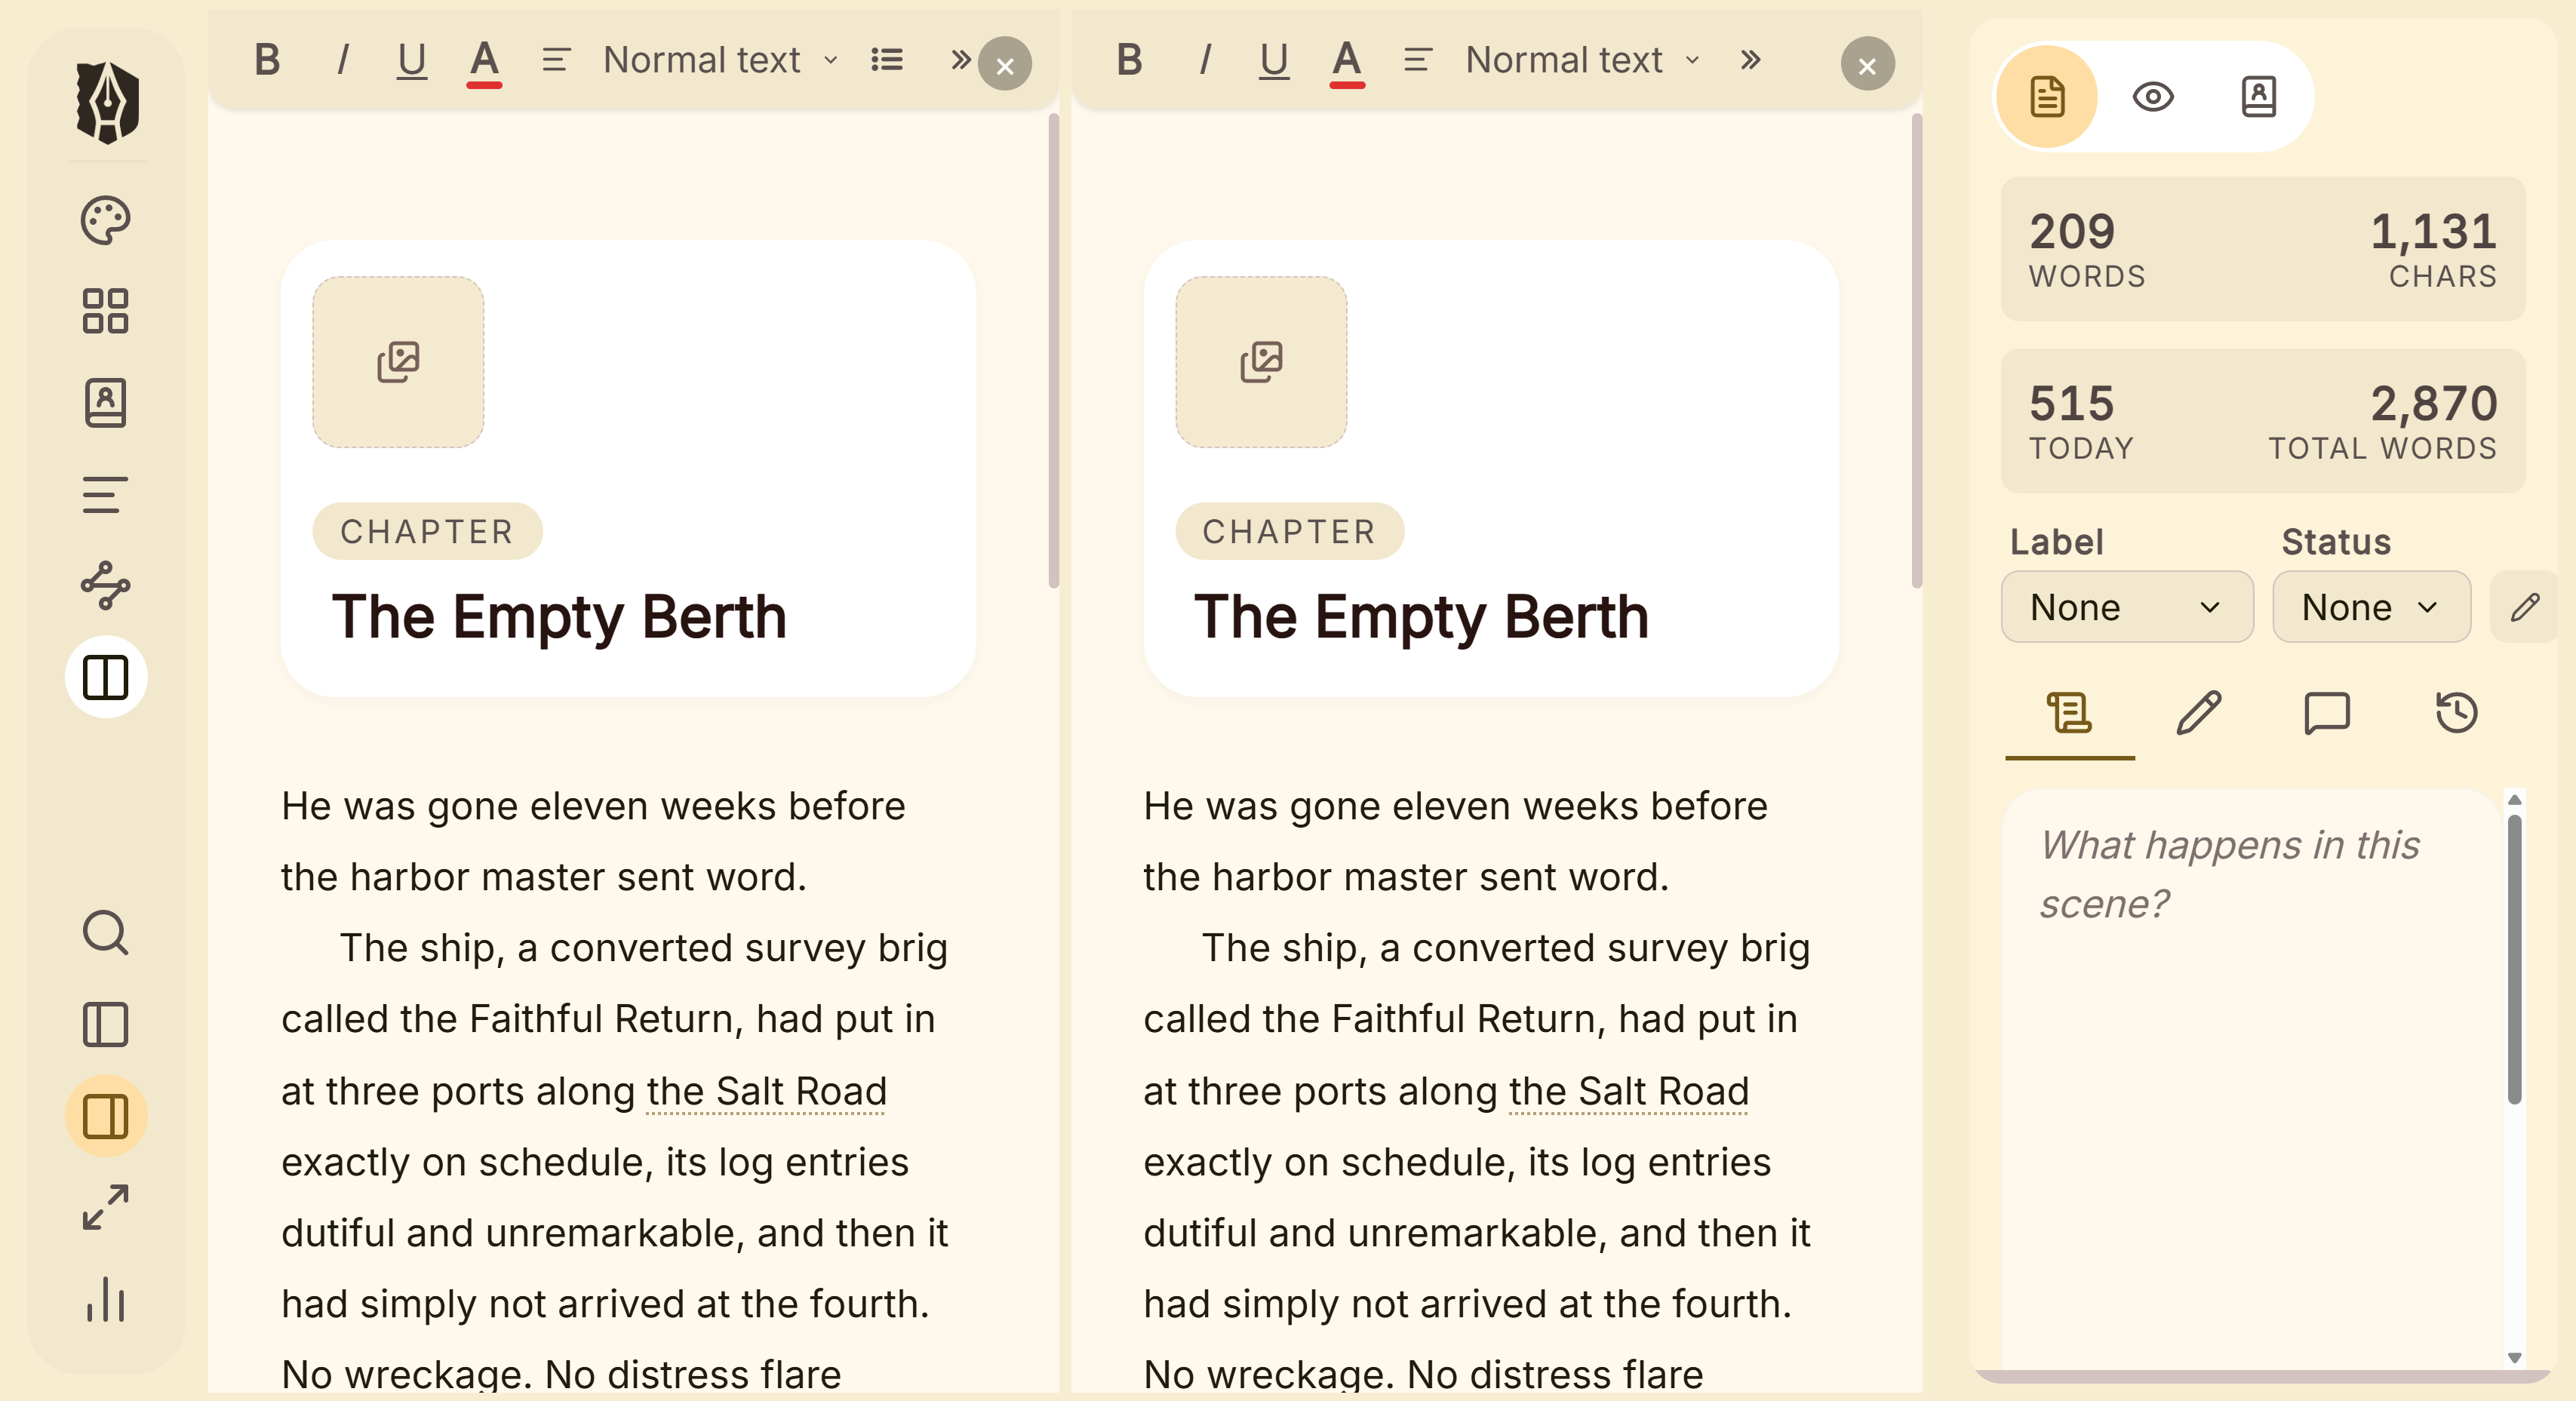The image size is (2576, 1401).
Task: Open writing statistics bar chart
Action: click(x=105, y=1299)
